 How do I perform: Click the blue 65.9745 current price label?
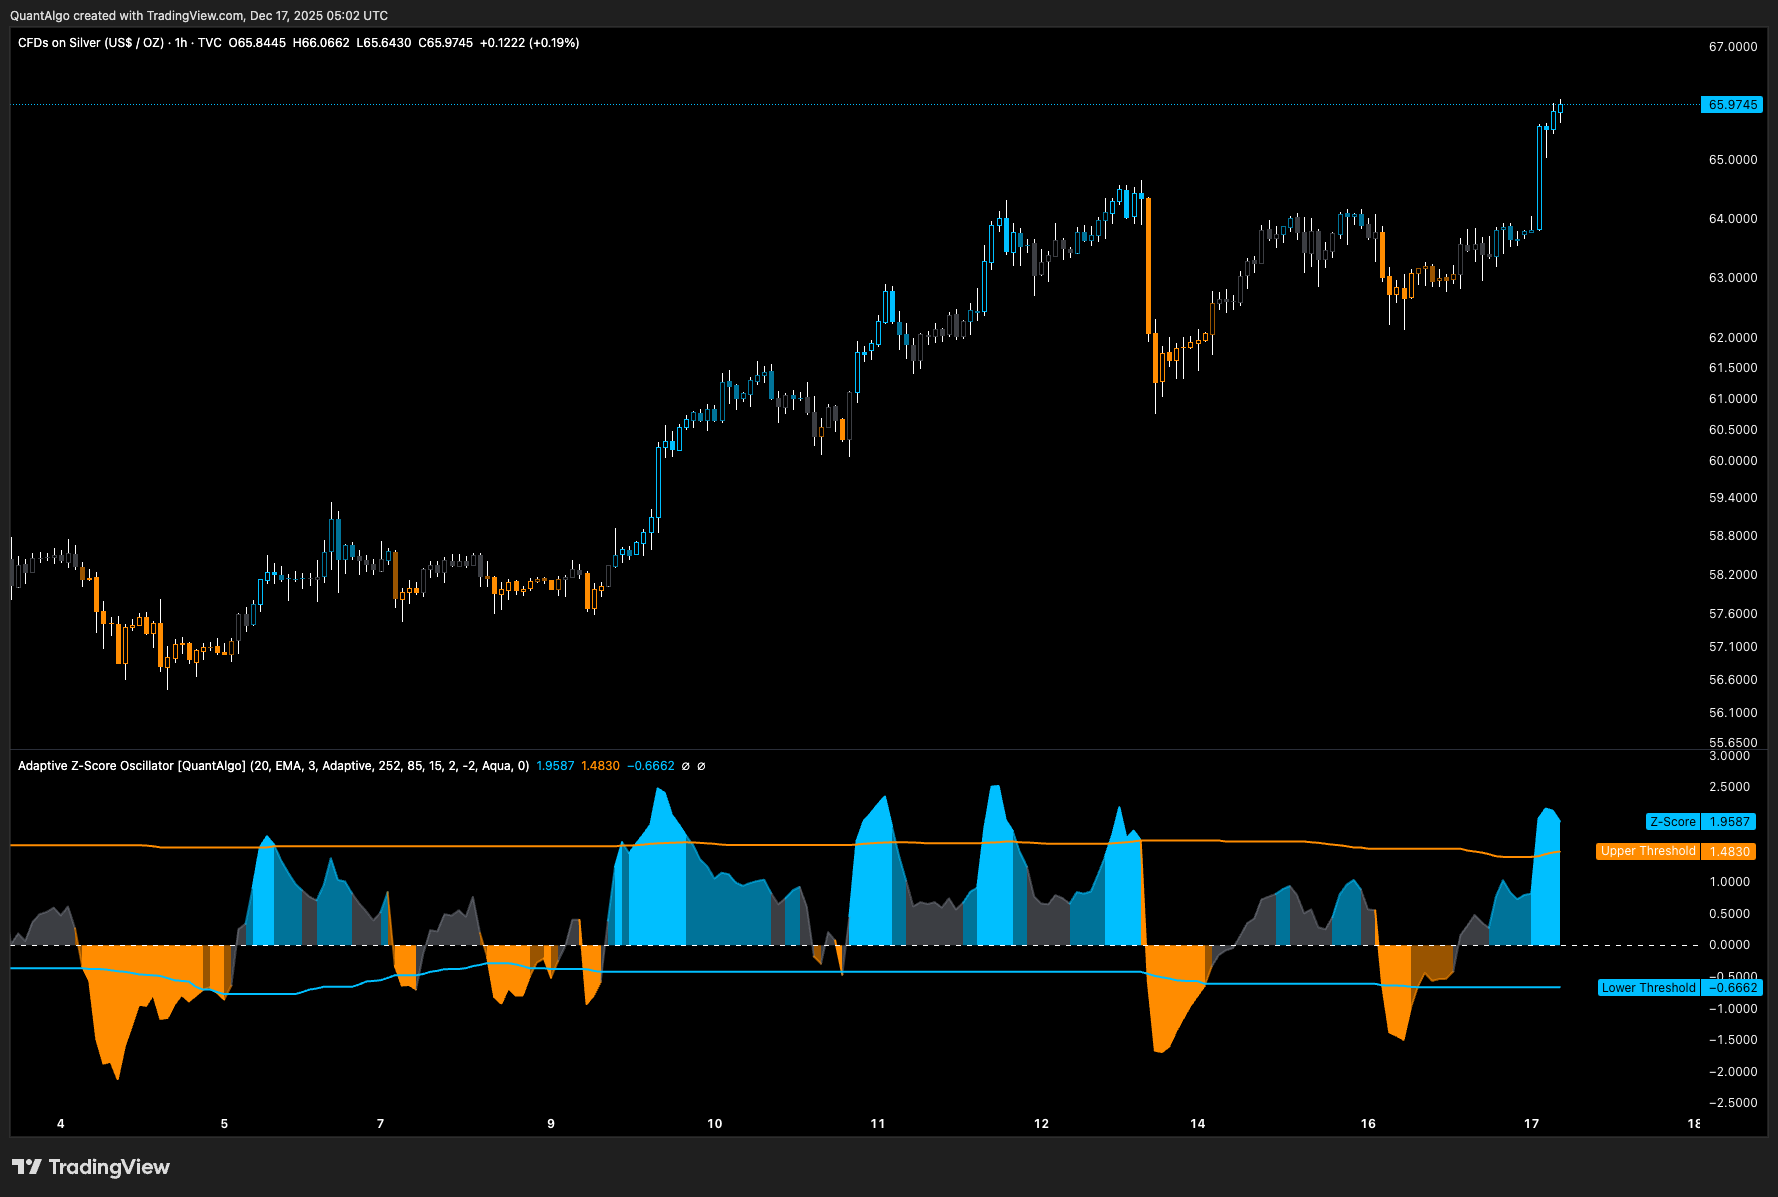click(x=1732, y=105)
